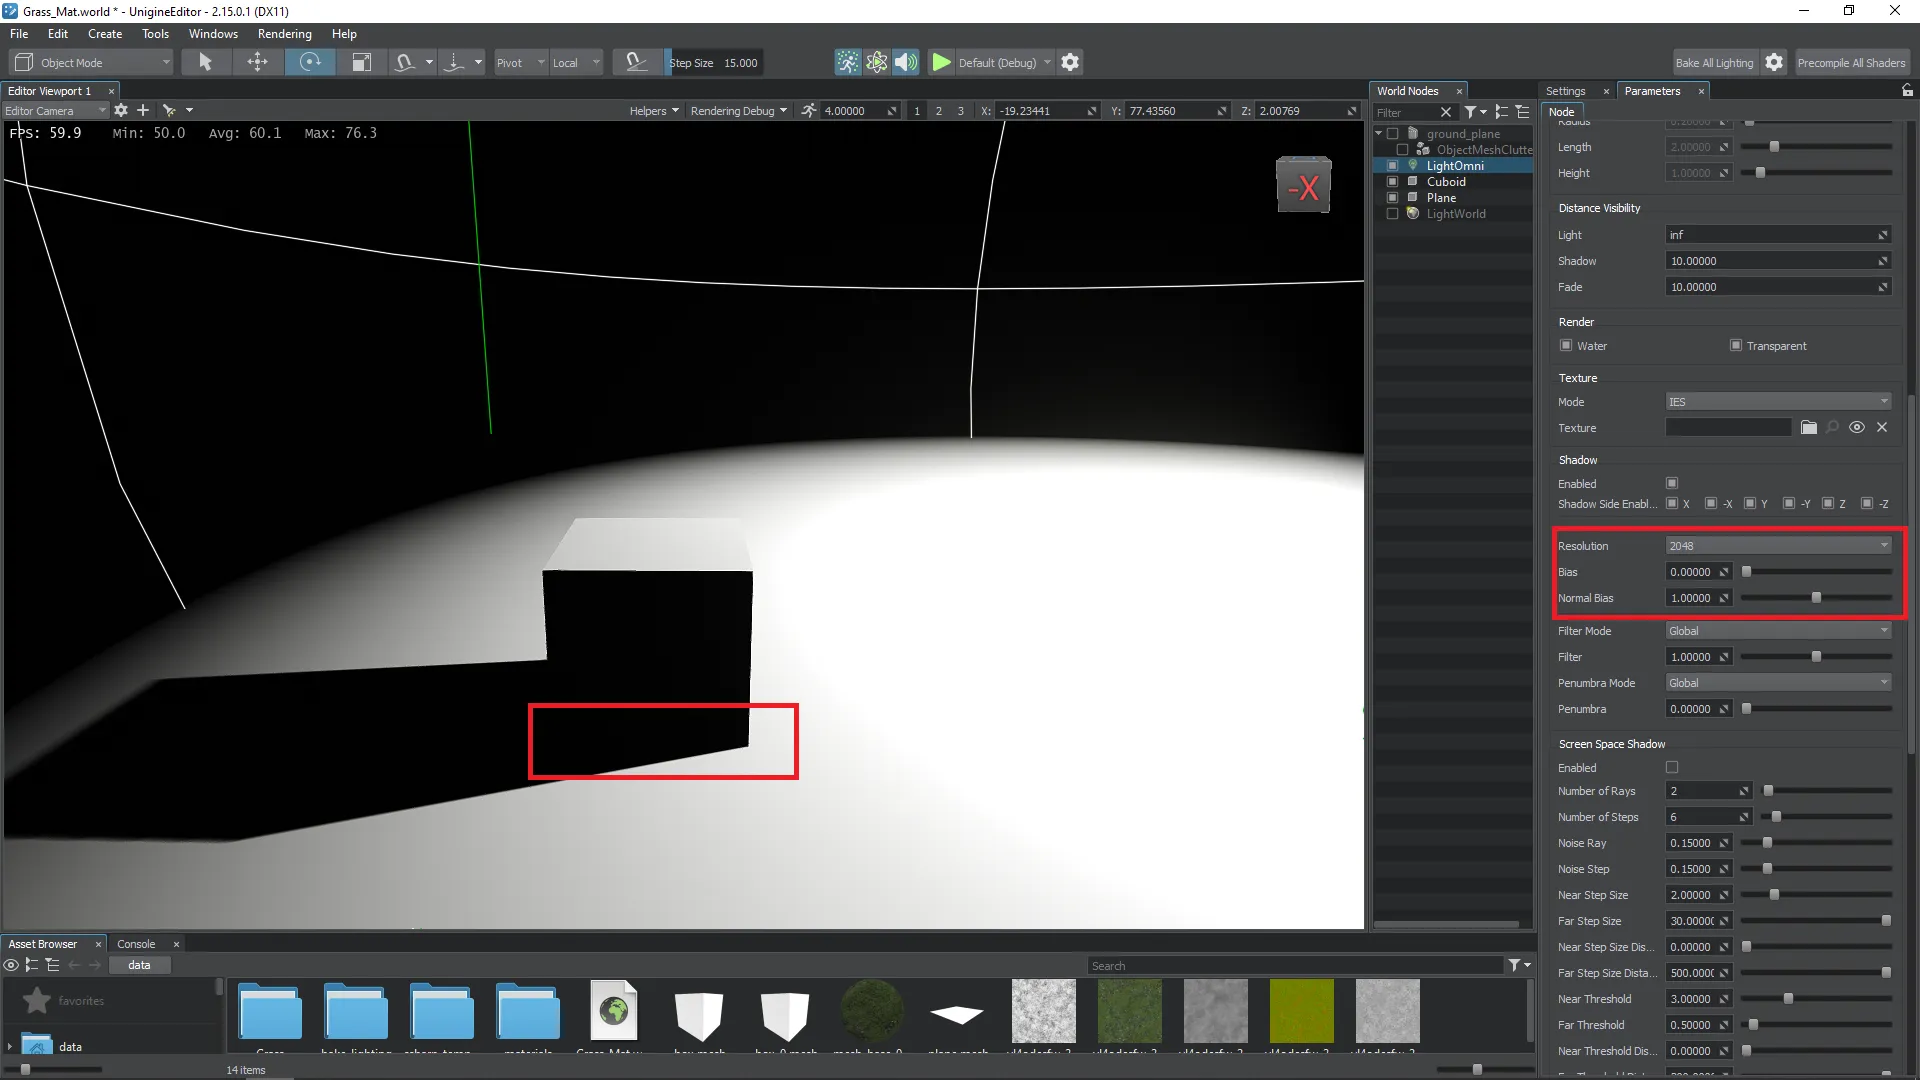Open Bake All Lighting settings gear
The image size is (1920, 1080).
[1774, 62]
